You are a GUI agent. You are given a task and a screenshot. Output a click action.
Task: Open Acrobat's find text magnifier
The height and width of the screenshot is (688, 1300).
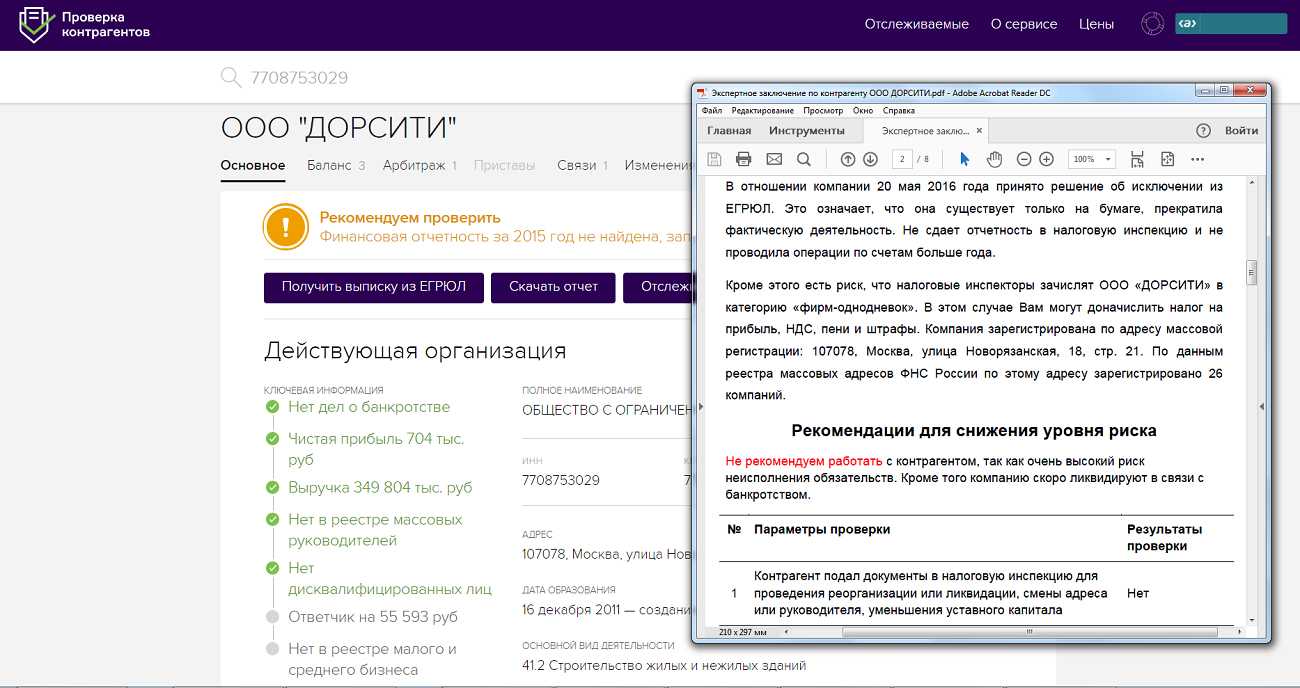coord(804,159)
